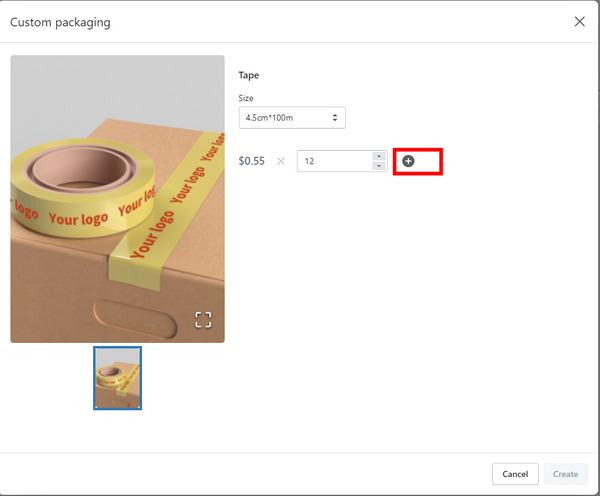Click the Size dropdown's up-down arrows
600x496 pixels.
(335, 118)
